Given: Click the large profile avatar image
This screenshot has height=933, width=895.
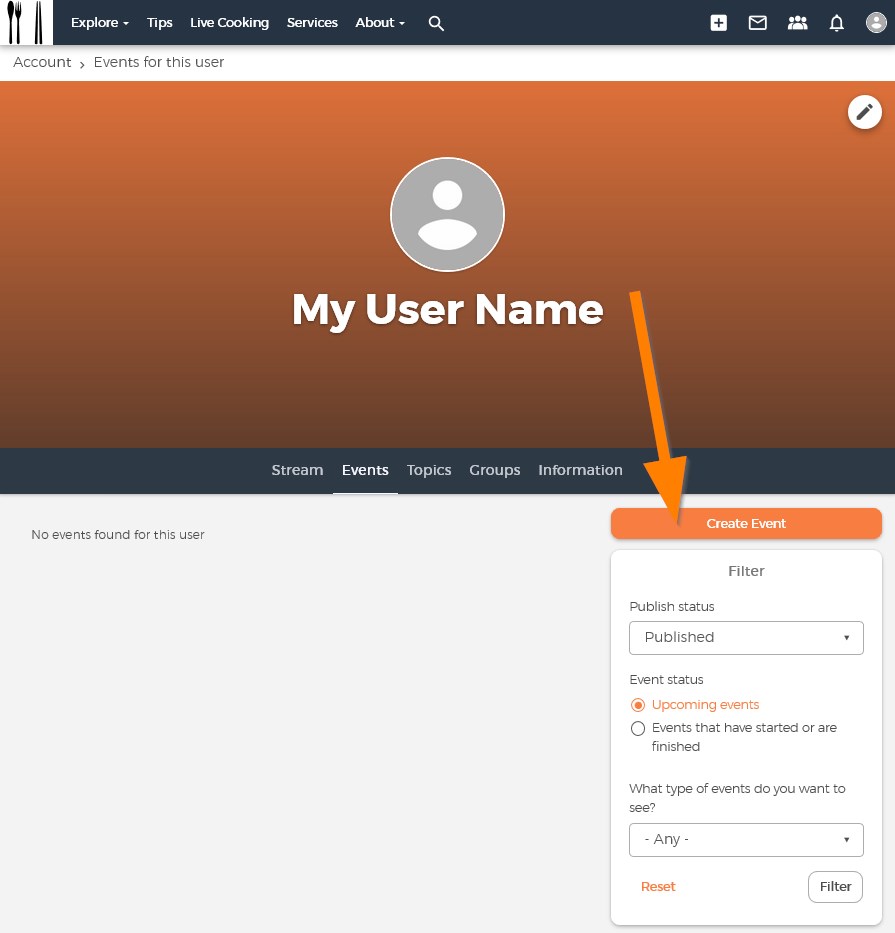Looking at the screenshot, I should pos(448,214).
